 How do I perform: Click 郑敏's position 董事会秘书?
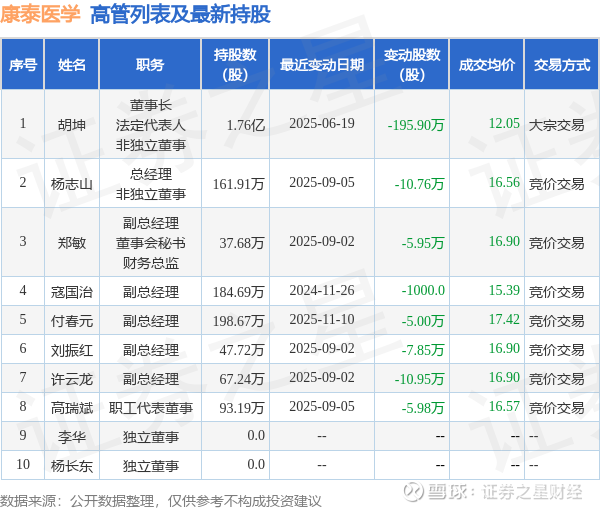click(x=151, y=243)
